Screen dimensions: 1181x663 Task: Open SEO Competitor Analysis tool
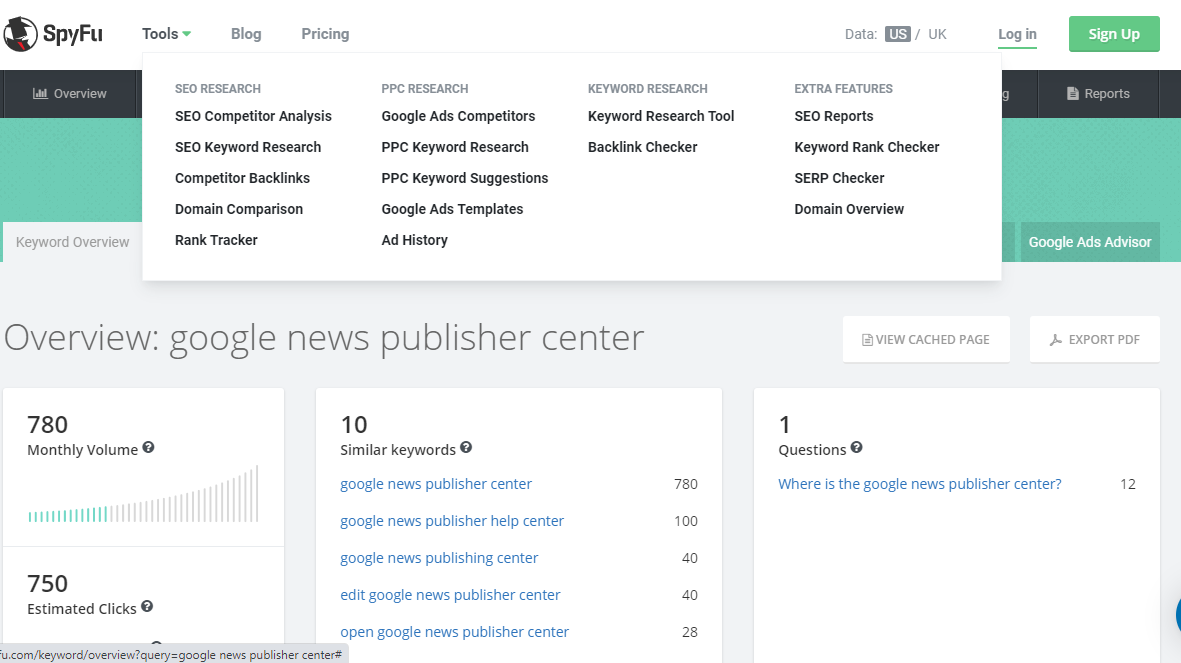click(x=253, y=116)
